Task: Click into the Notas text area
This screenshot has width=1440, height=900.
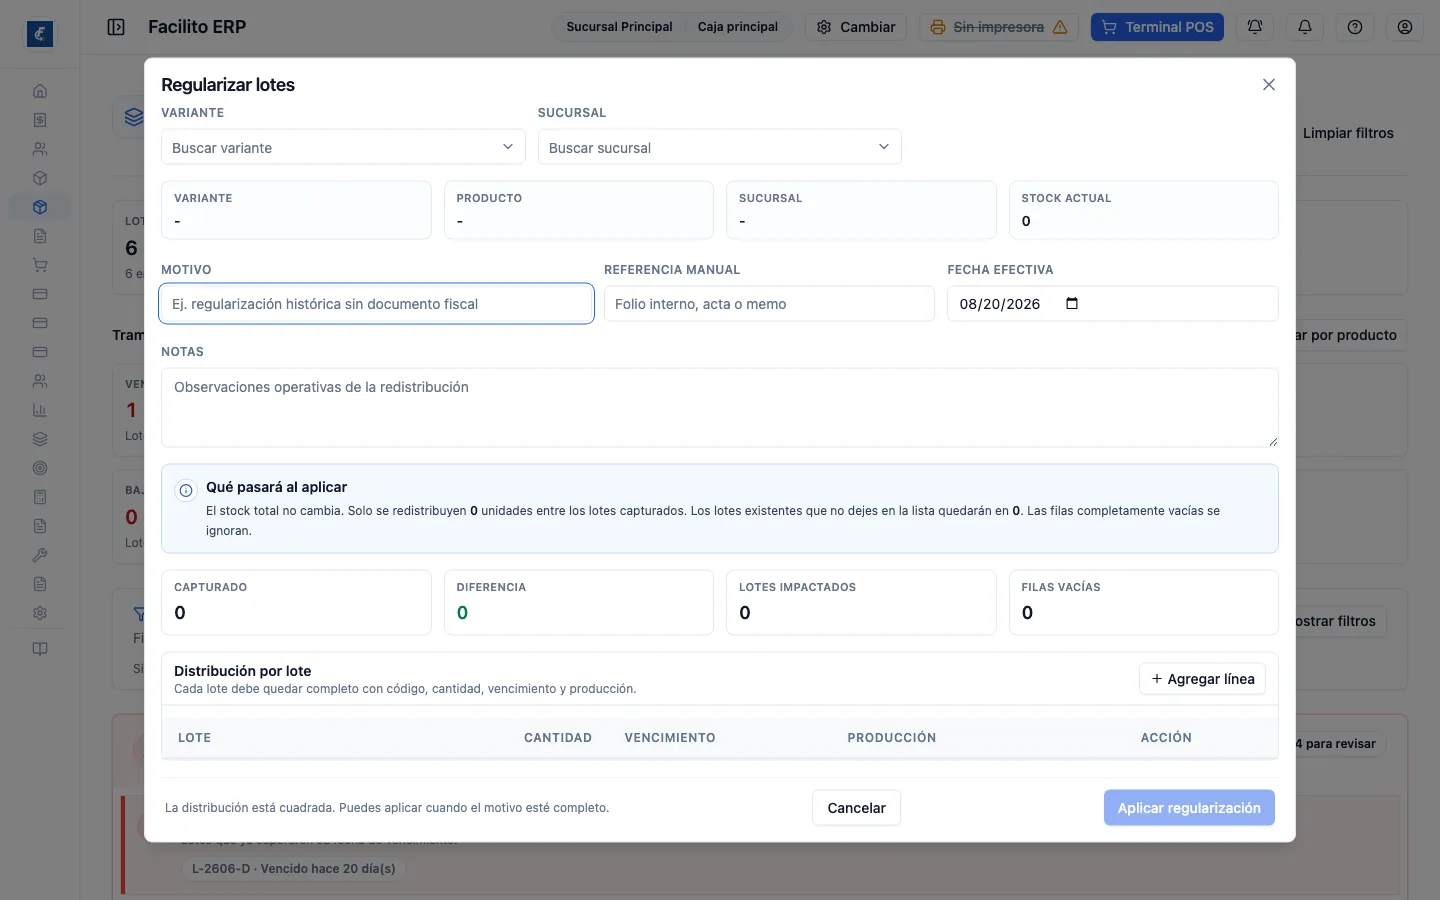Action: [x=720, y=407]
